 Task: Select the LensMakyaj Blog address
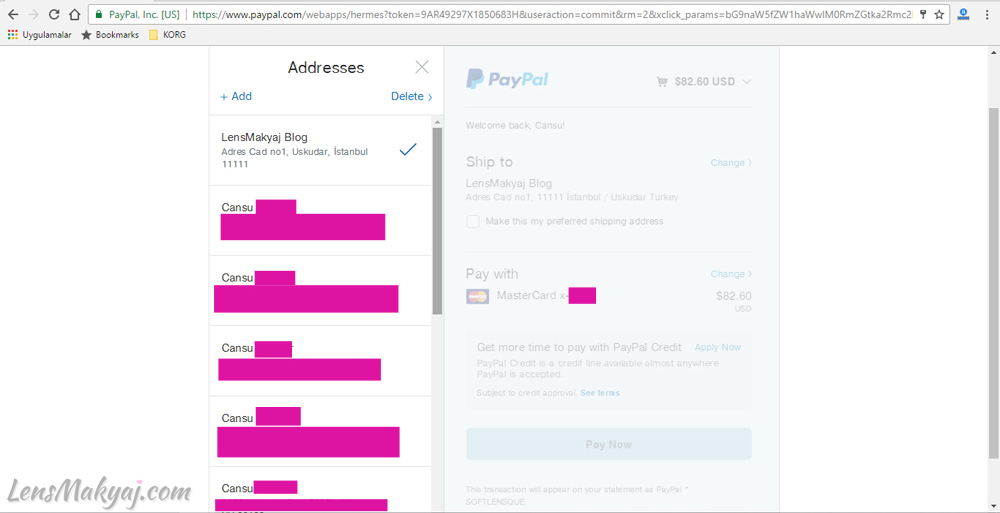(321, 150)
